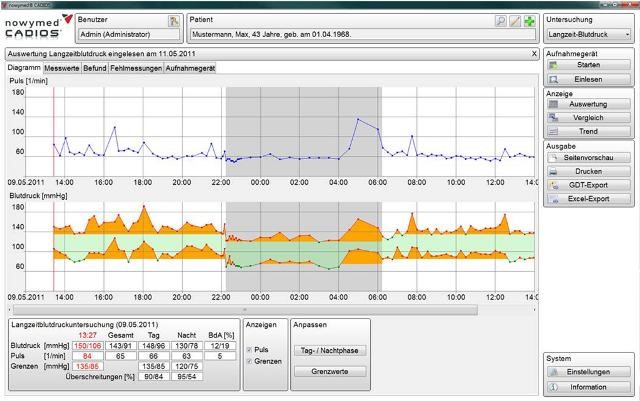Click the scrollbar left arrow
This screenshot has width=640, height=401.
pyautogui.click(x=10, y=310)
